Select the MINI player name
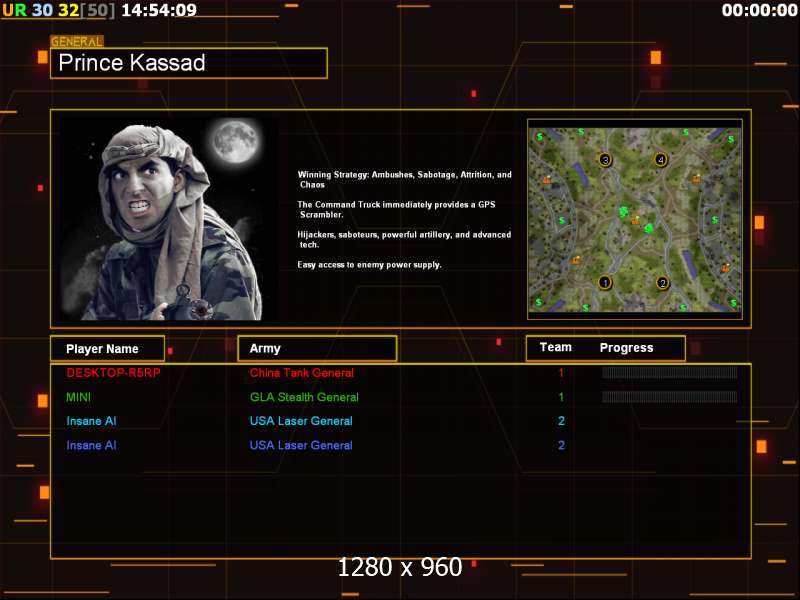Viewport: 800px width, 600px height. click(79, 397)
